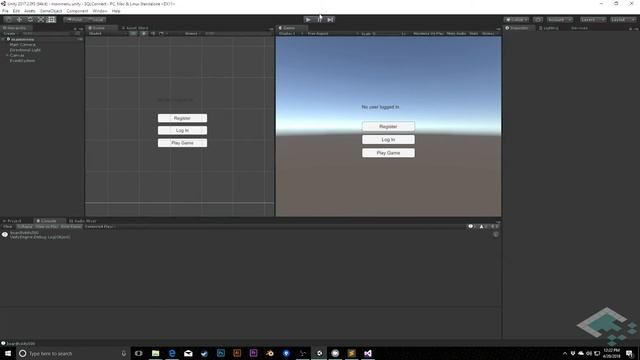
Task: Toggle Collapse in the Console panel
Action: click(x=25, y=227)
